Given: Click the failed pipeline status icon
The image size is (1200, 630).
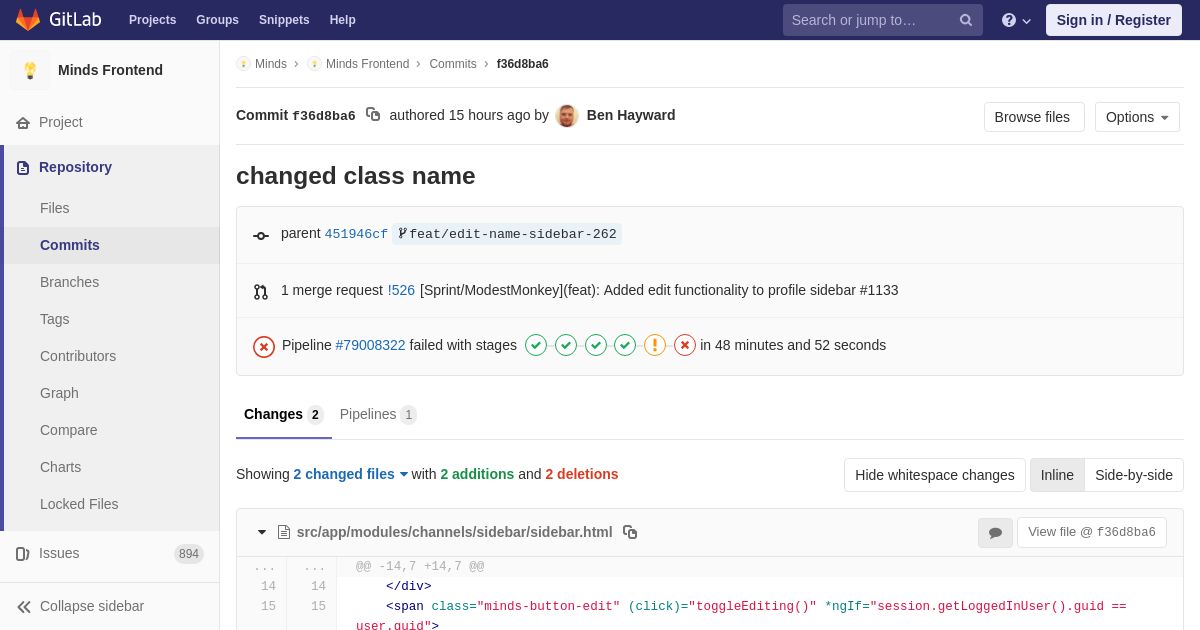Looking at the screenshot, I should tap(264, 346).
